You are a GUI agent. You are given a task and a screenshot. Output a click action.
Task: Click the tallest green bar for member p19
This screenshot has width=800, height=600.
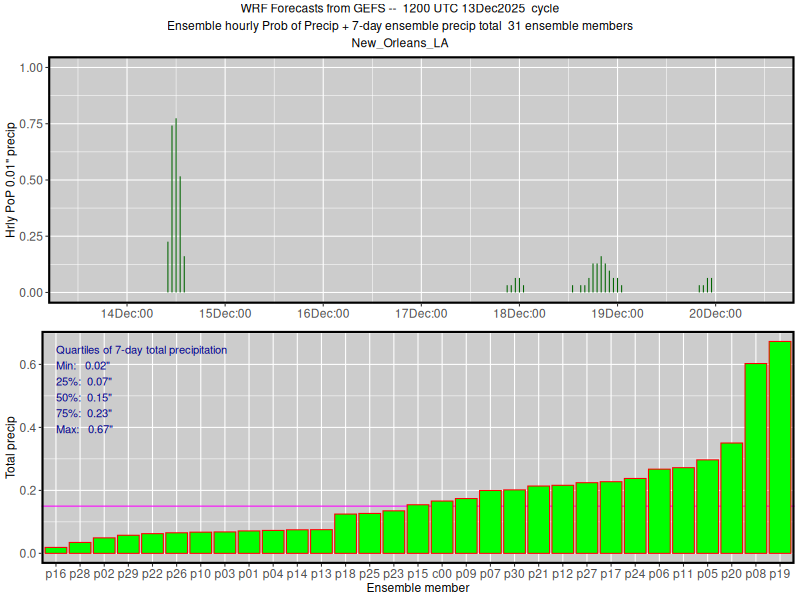tap(780, 448)
